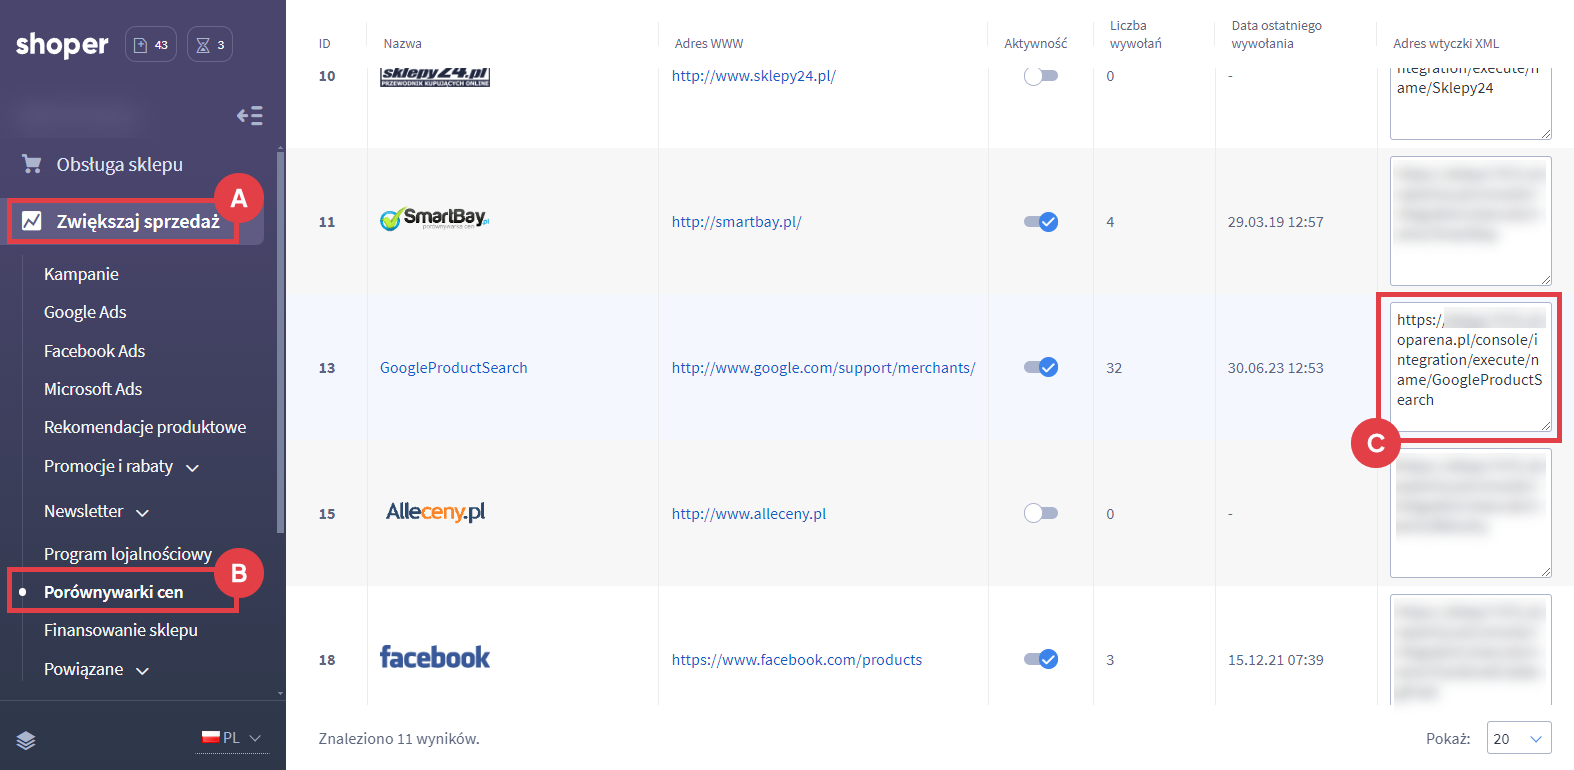
Task: Select the XML plugin URL field for GoogleProductSearch
Action: click(1469, 367)
